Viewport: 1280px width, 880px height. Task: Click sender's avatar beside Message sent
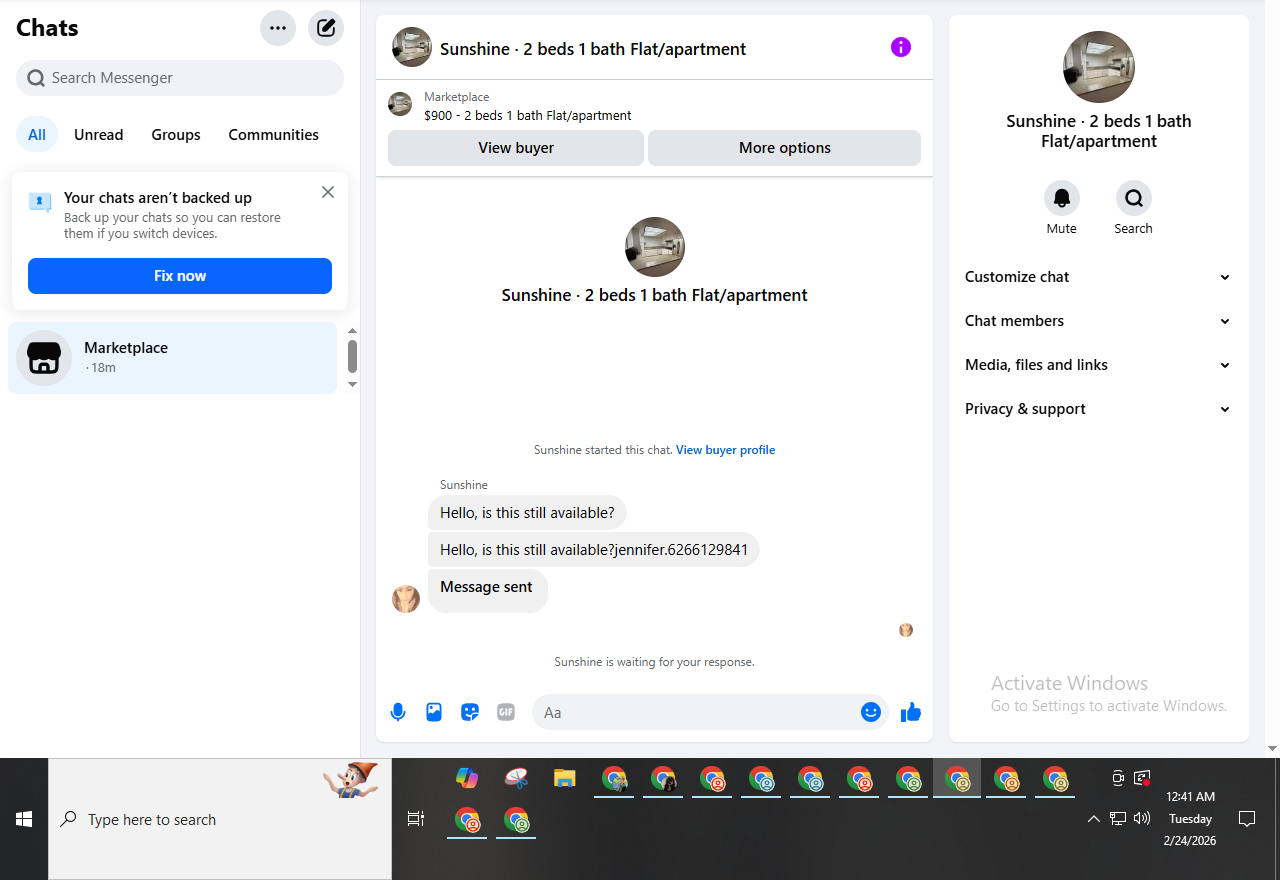click(x=406, y=599)
